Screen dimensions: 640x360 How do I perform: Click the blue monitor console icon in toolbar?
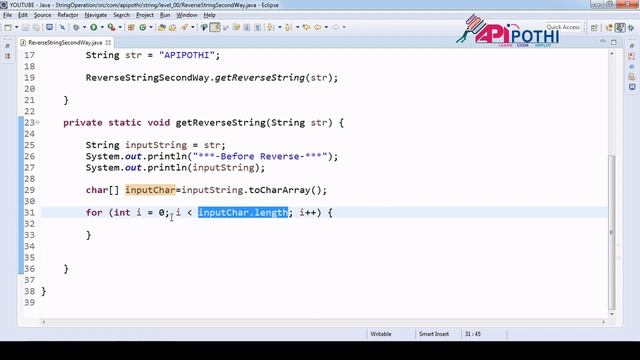(x=49, y=27)
